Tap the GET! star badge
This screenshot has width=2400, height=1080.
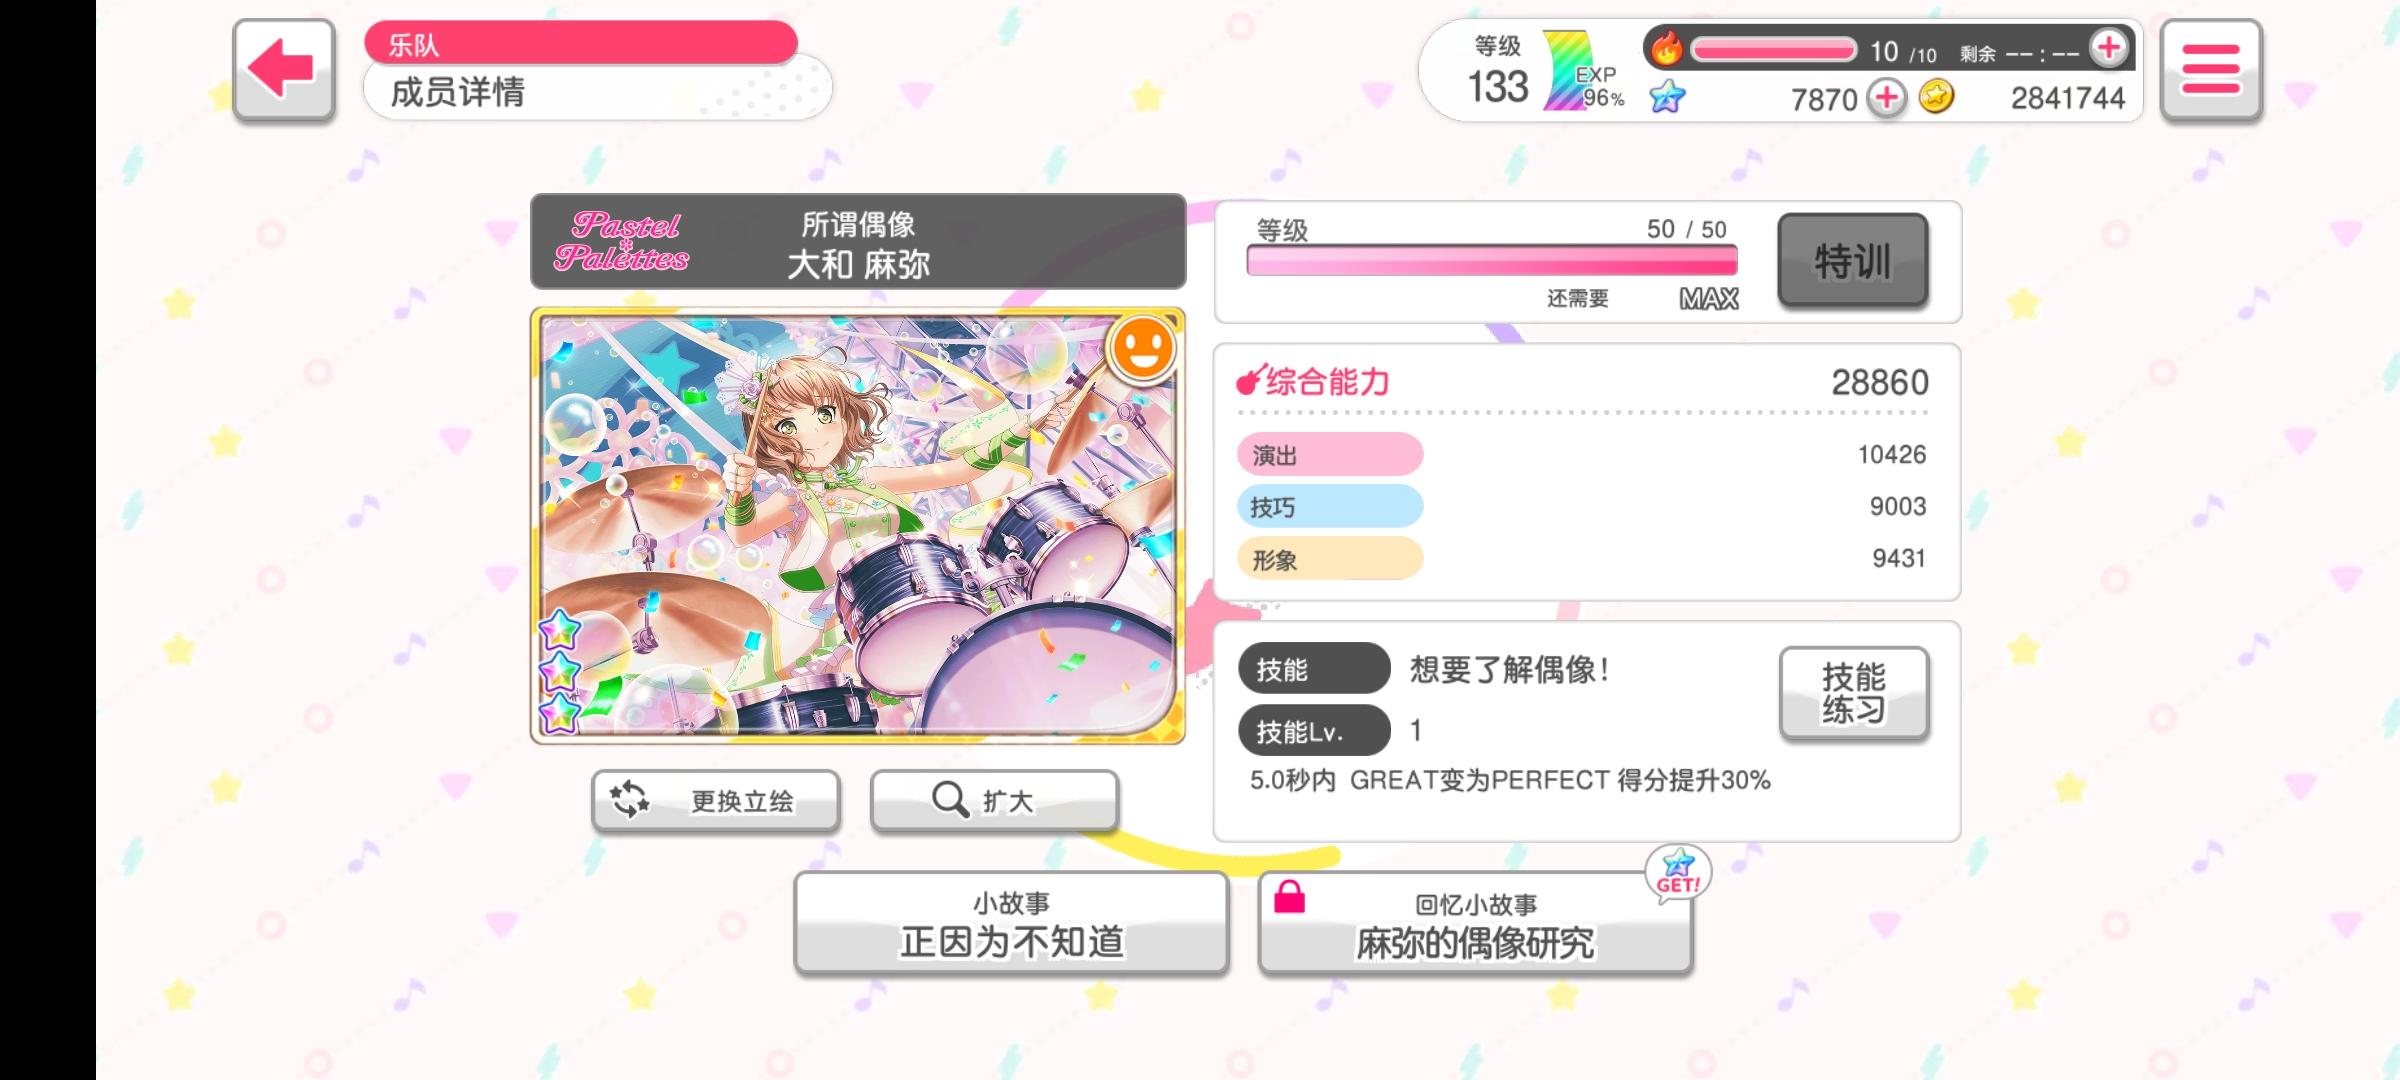[x=1678, y=873]
